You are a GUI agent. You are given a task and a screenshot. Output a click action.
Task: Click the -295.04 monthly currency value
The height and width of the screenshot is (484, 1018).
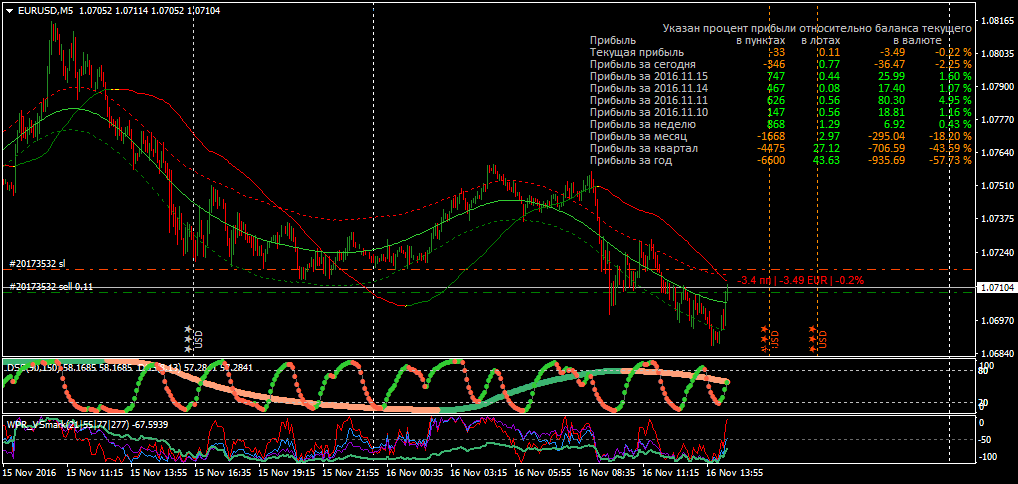[x=886, y=136]
